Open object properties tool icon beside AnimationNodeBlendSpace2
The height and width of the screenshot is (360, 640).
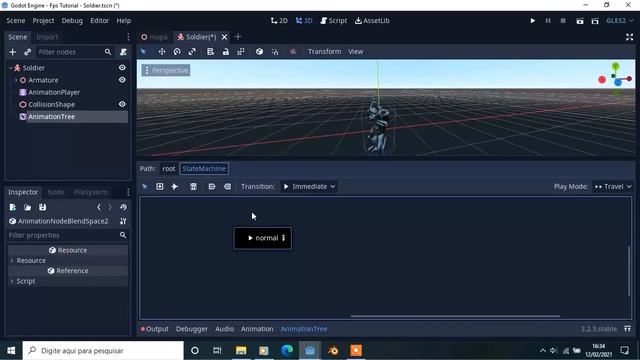click(x=123, y=221)
